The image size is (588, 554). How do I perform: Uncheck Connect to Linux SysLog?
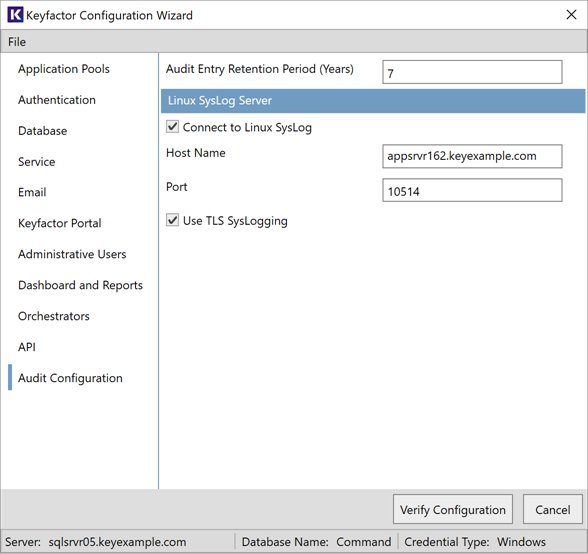click(172, 127)
